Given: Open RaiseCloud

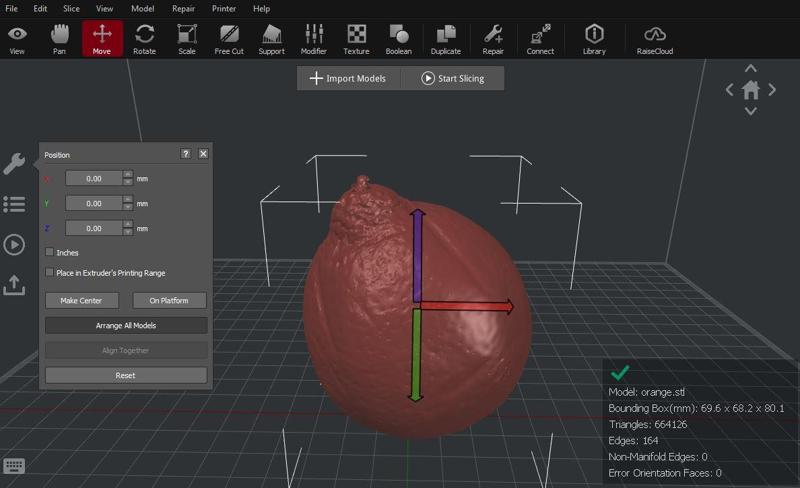Looking at the screenshot, I should pyautogui.click(x=655, y=39).
